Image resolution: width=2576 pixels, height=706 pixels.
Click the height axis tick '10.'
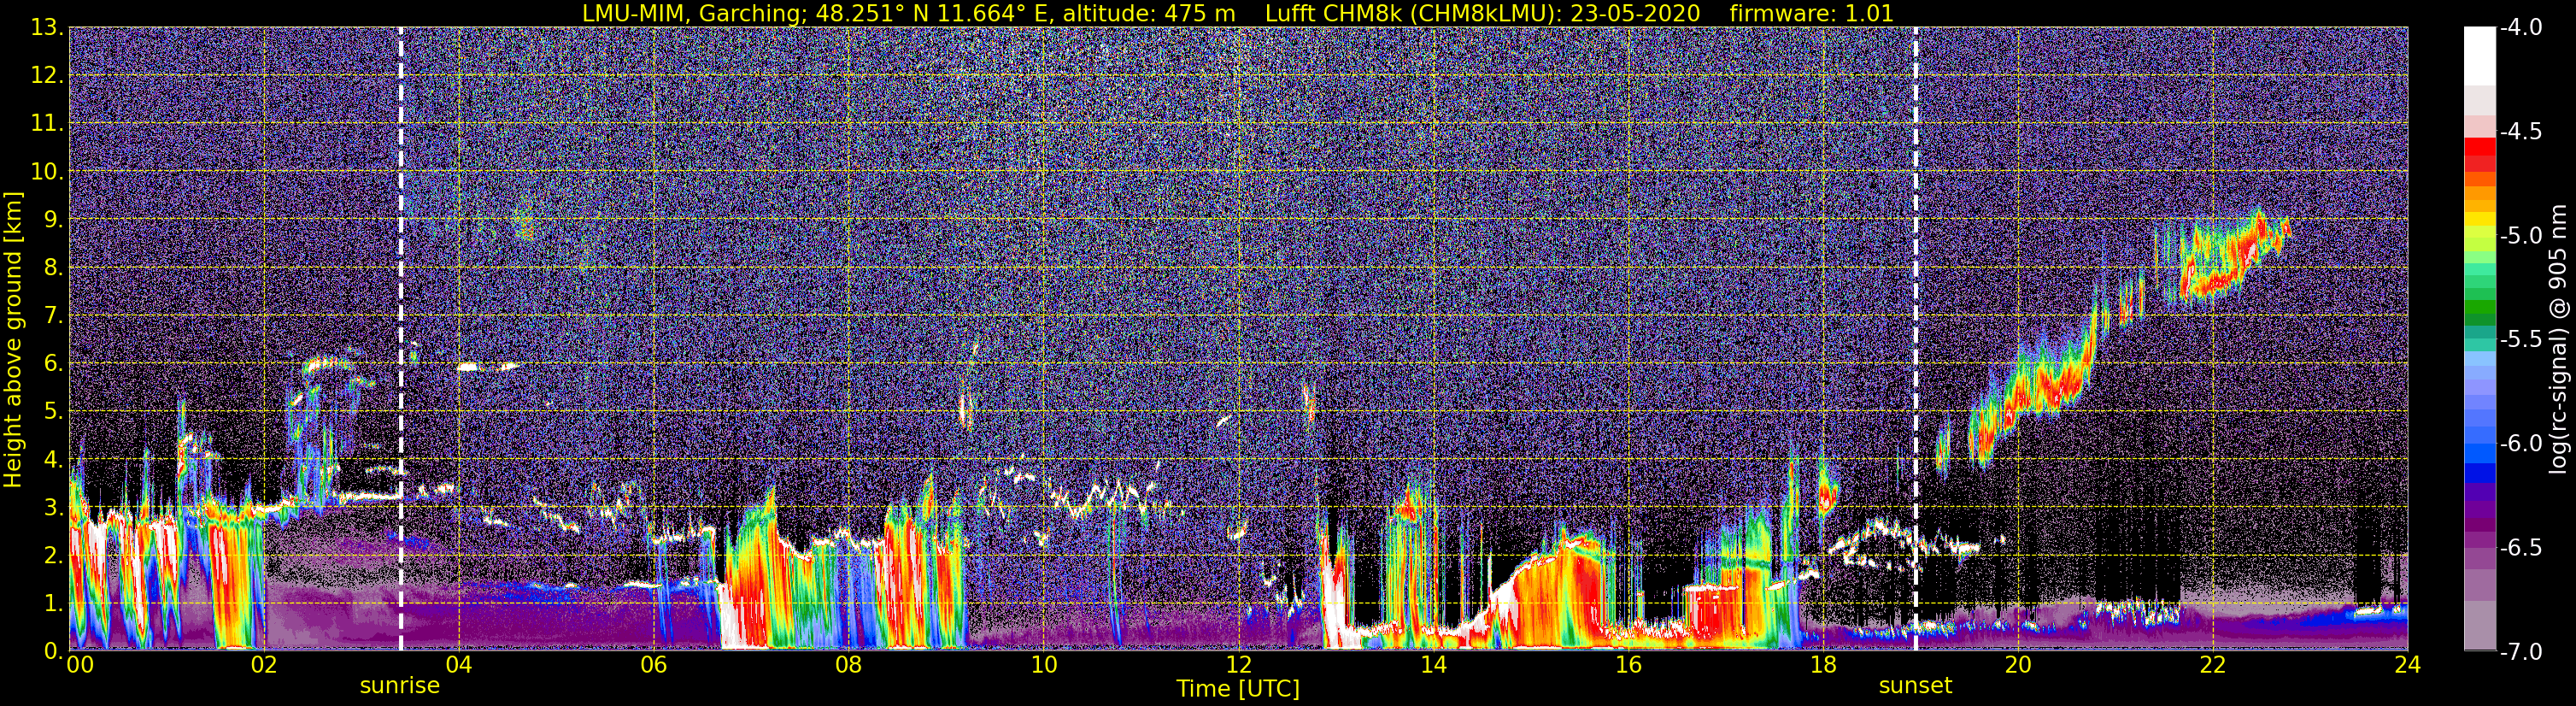point(47,172)
